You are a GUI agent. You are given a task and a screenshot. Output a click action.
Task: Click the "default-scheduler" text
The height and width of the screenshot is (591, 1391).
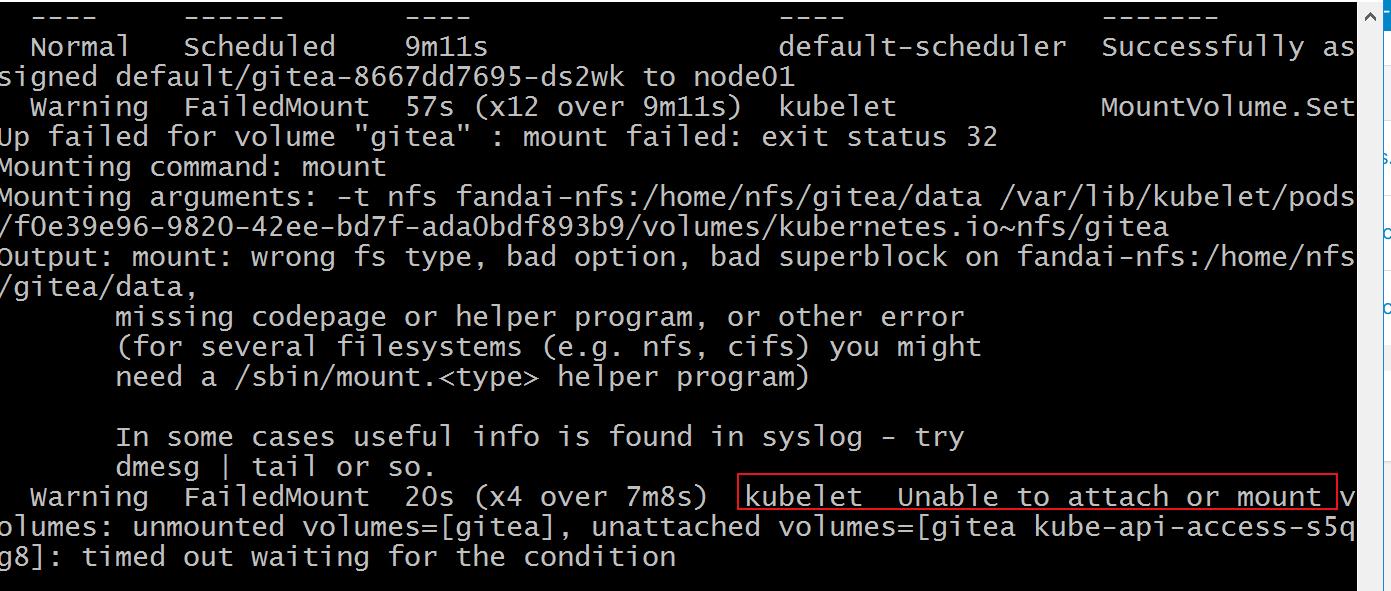click(921, 47)
